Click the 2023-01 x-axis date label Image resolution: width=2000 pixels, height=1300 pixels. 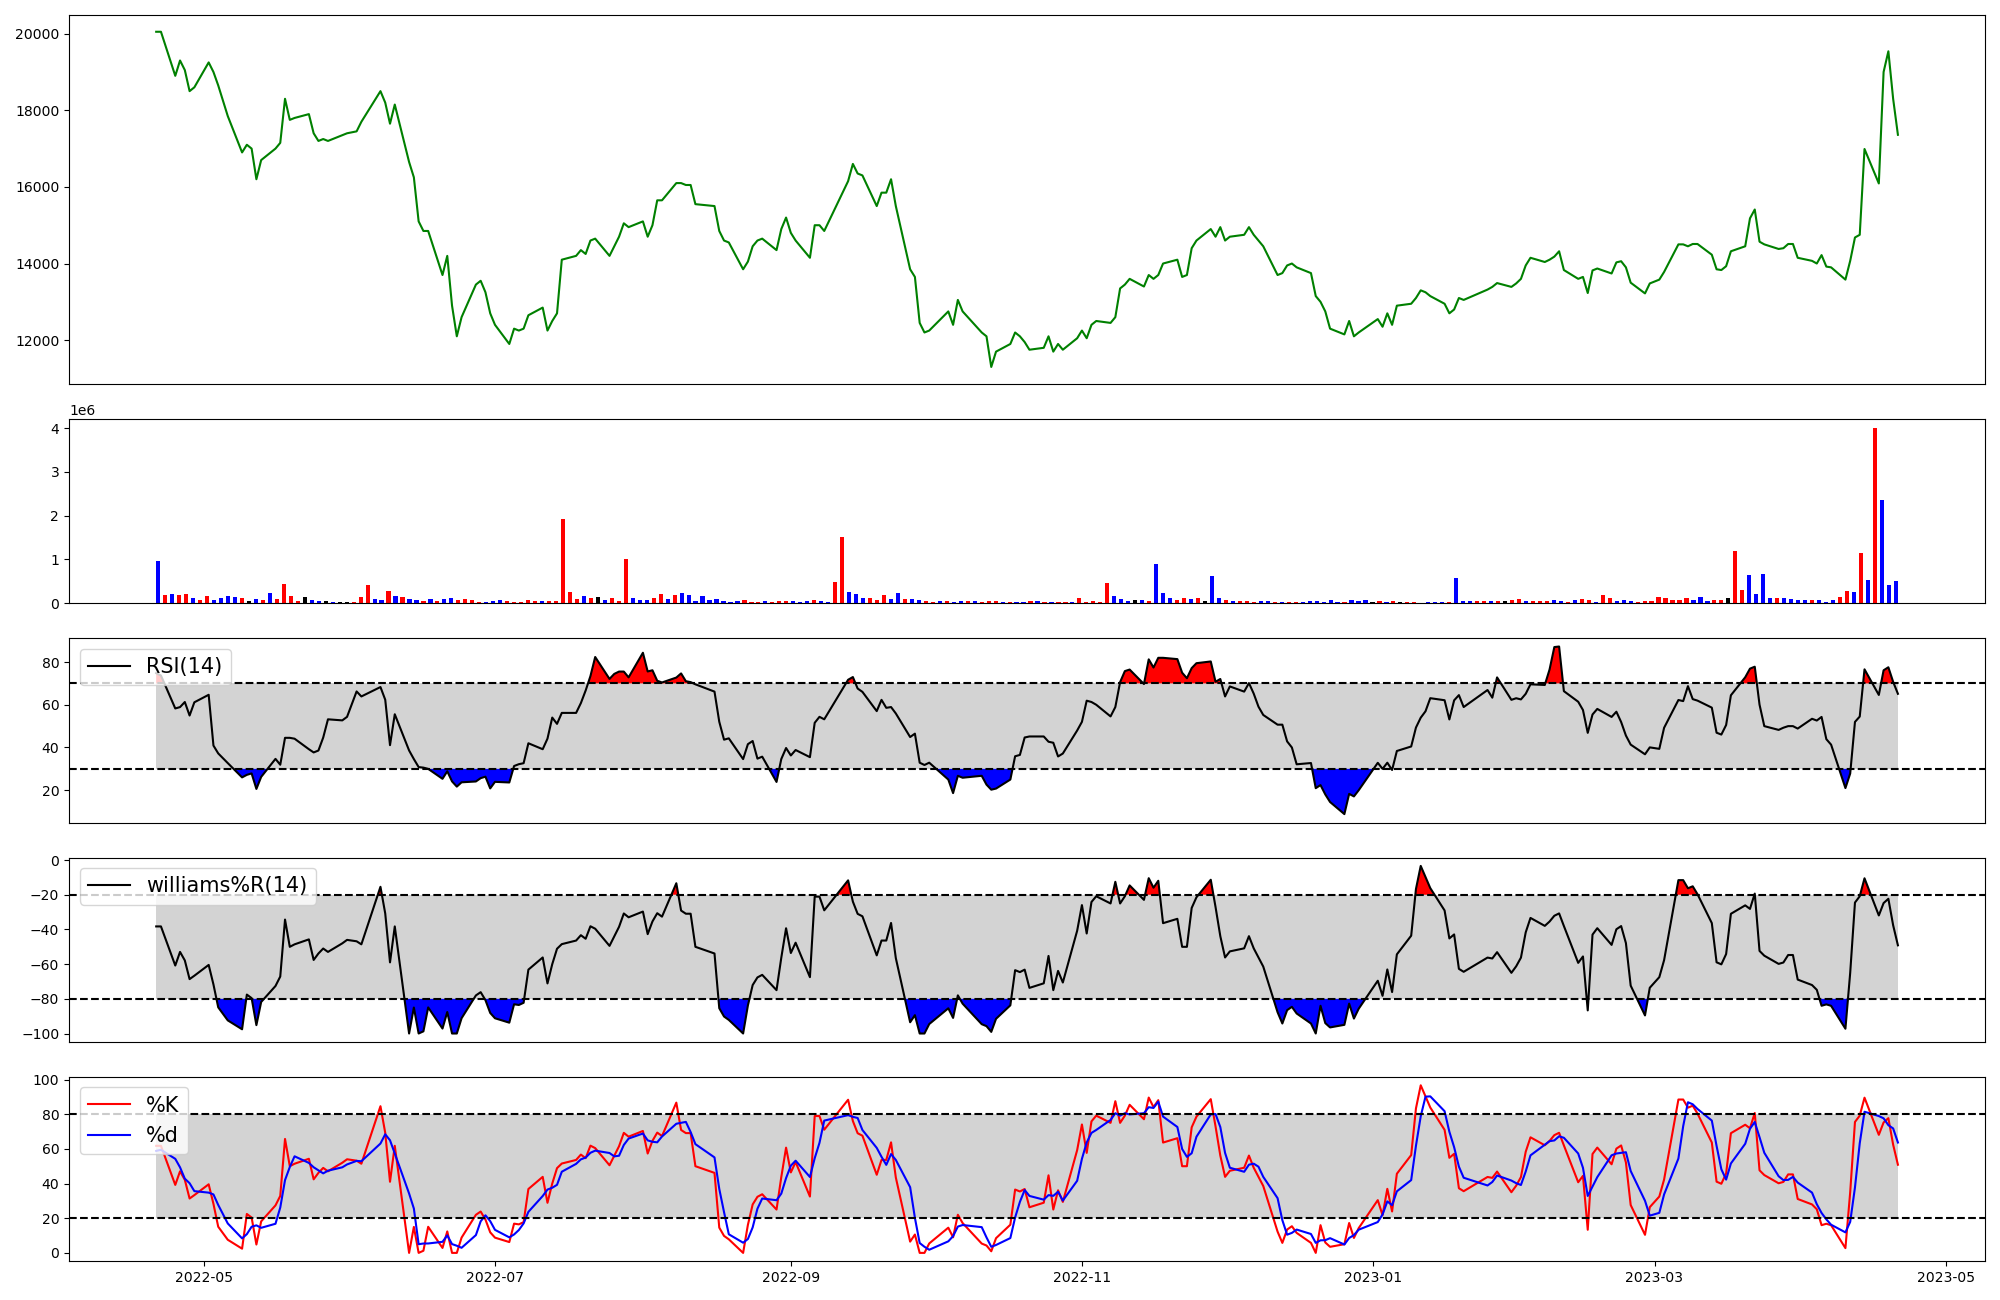[1373, 1277]
